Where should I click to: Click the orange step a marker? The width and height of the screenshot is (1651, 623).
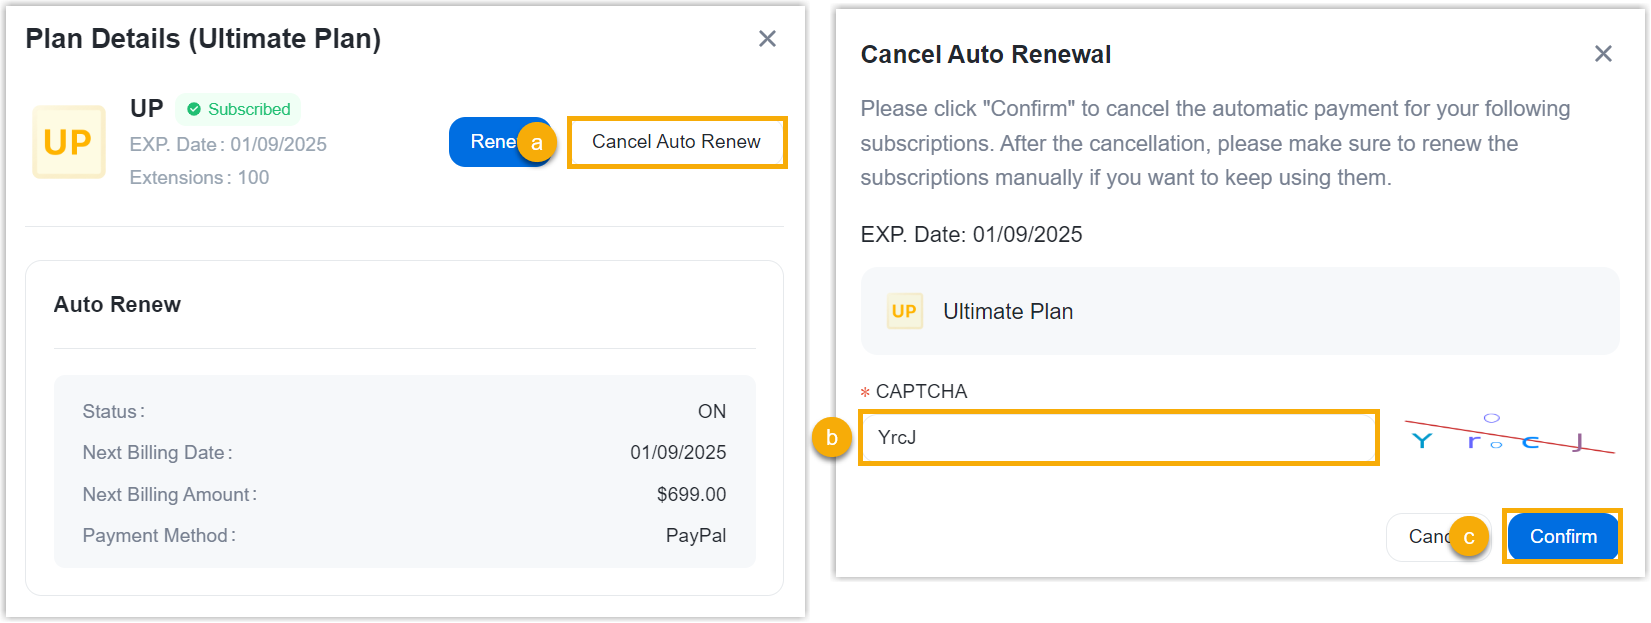[x=537, y=143]
